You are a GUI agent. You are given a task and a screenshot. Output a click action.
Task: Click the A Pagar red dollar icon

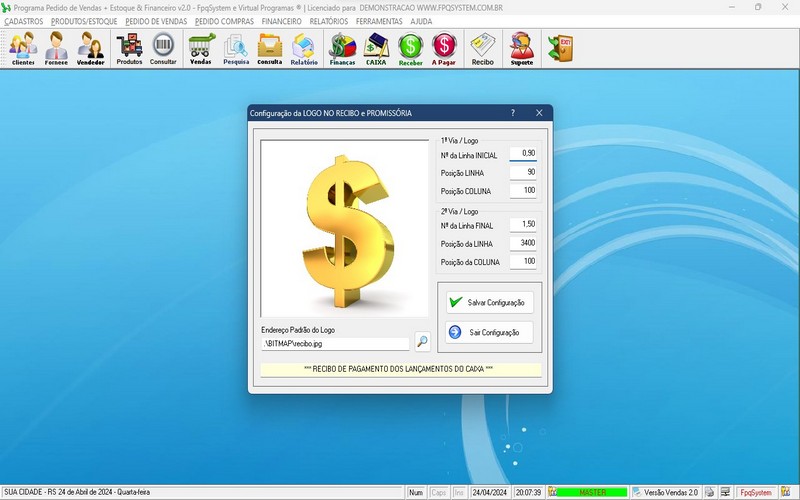(x=444, y=48)
